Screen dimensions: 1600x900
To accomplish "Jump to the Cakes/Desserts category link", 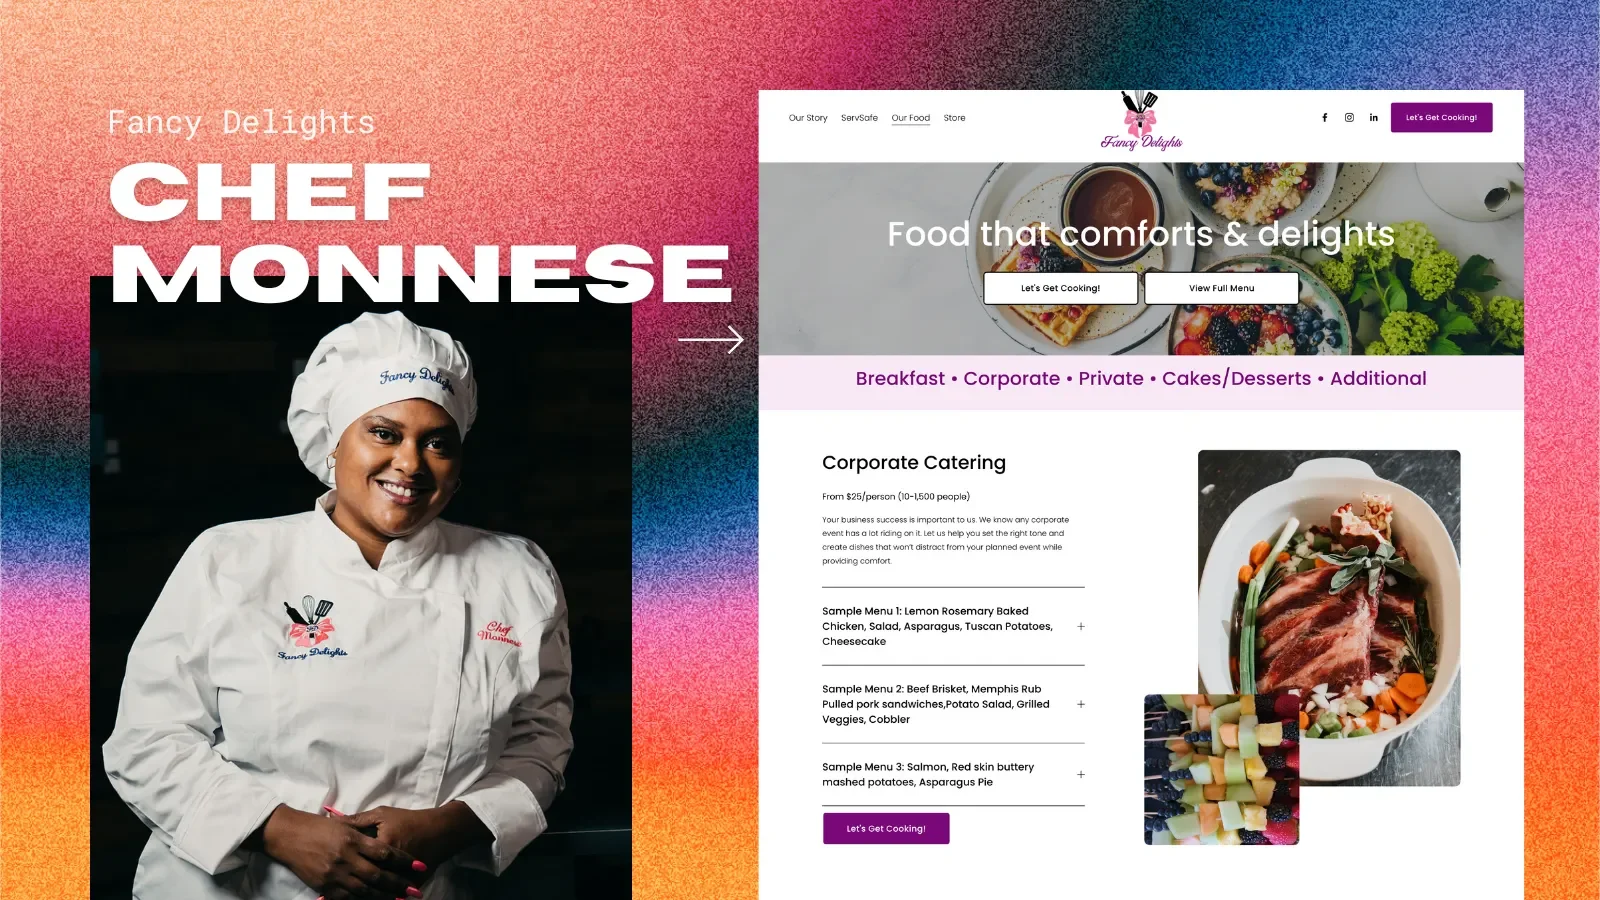I will coord(1236,379).
